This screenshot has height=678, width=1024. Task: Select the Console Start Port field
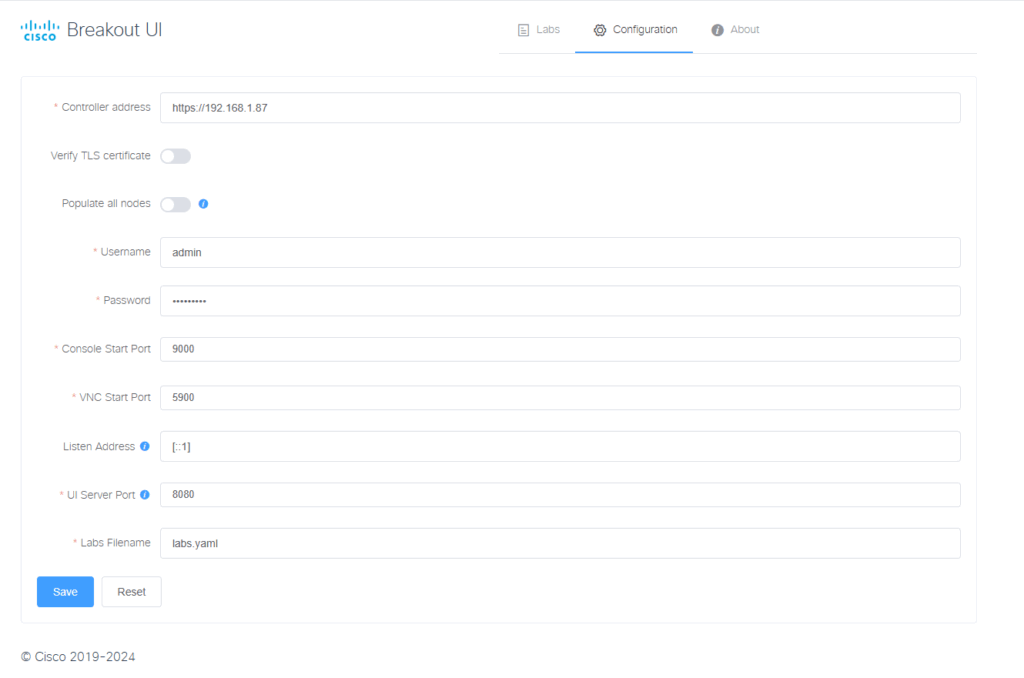(560, 349)
